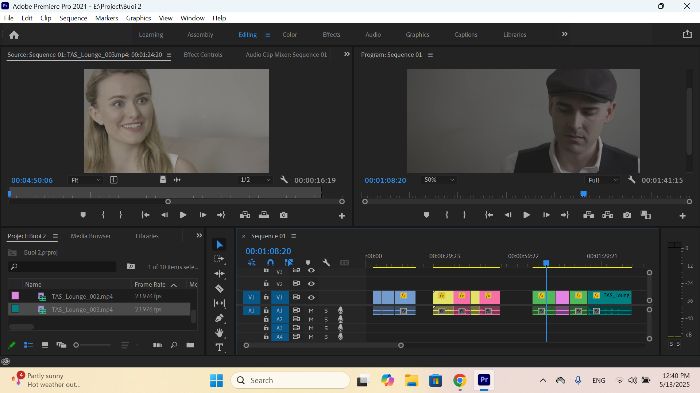This screenshot has height=393, width=700.
Task: Expand Project panel group overflow chevron
Action: click(x=199, y=236)
